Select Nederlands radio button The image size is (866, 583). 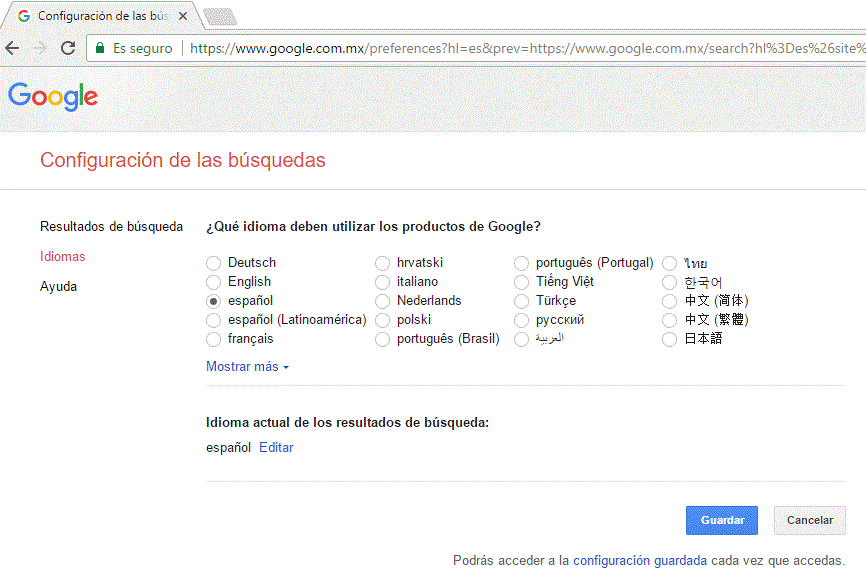point(382,301)
